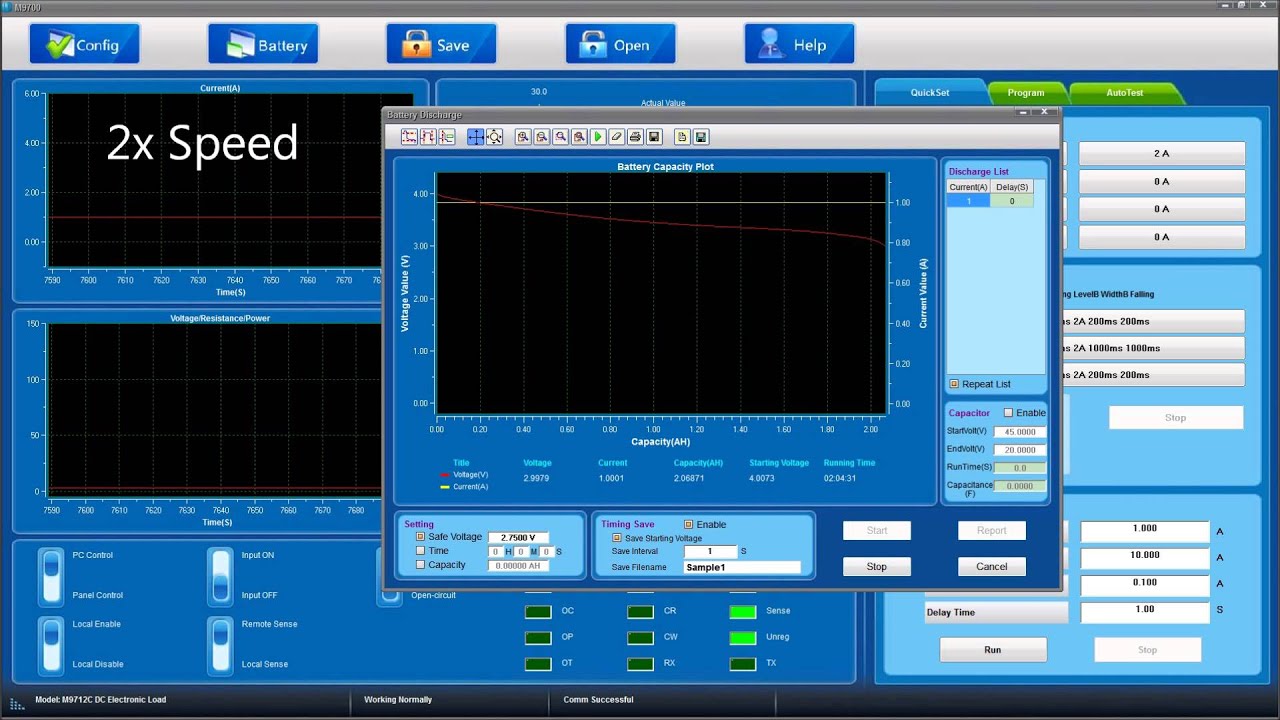Click the Save Filename field containing Sample1
This screenshot has height=720, width=1280.
click(x=742, y=567)
